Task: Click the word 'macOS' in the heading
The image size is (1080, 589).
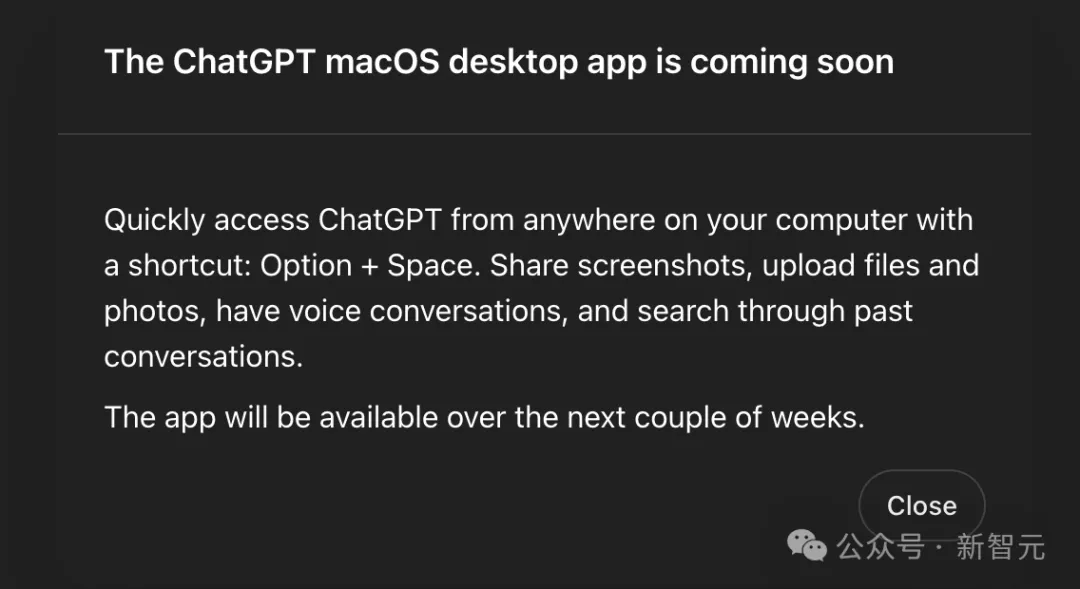Action: tap(382, 62)
